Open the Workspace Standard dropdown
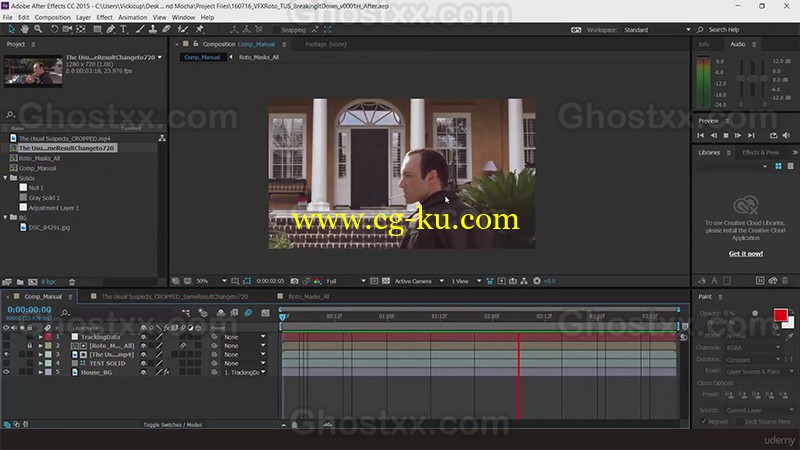This screenshot has width=800, height=450. click(657, 30)
